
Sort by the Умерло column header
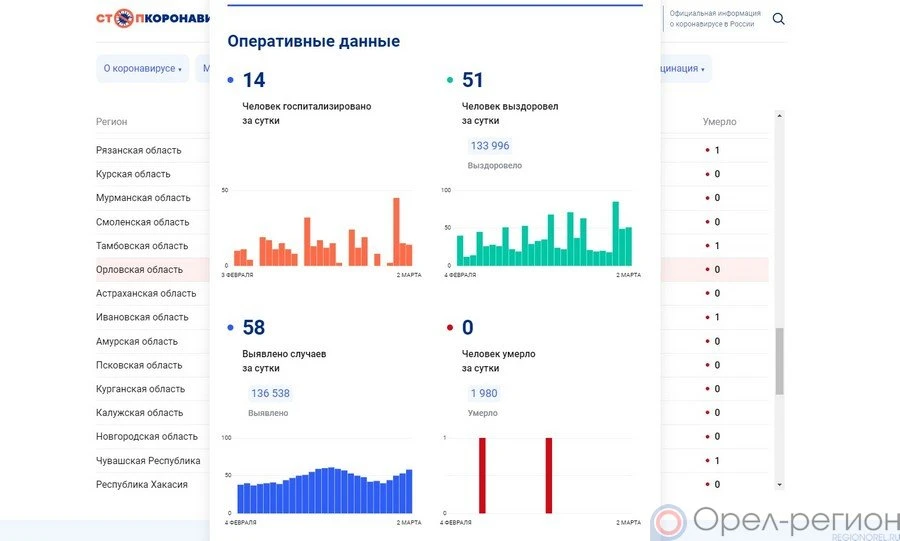click(719, 122)
